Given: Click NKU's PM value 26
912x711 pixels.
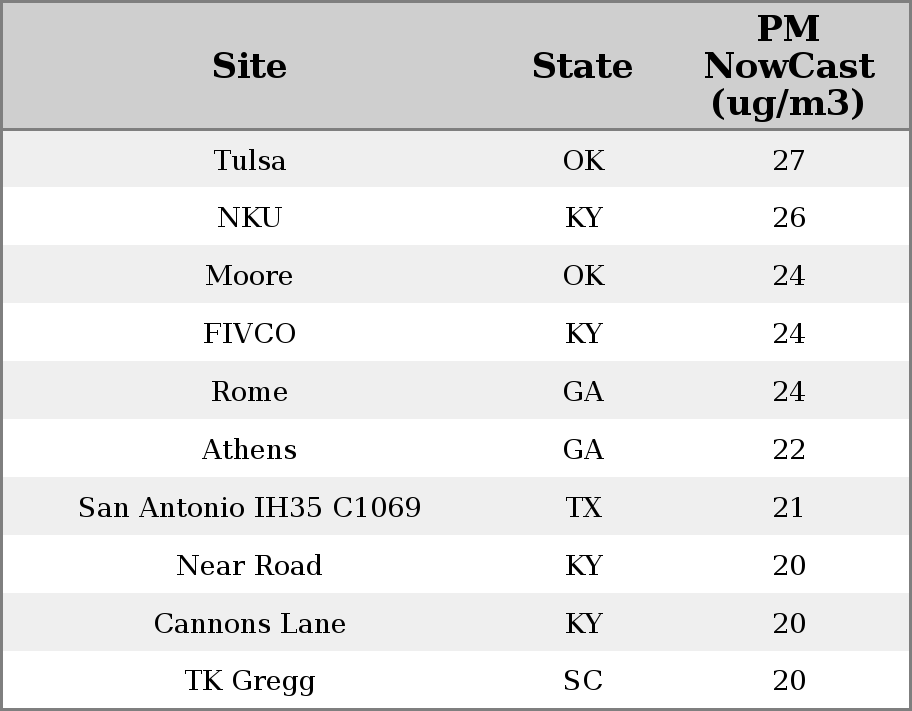Looking at the screenshot, I should point(789,218).
